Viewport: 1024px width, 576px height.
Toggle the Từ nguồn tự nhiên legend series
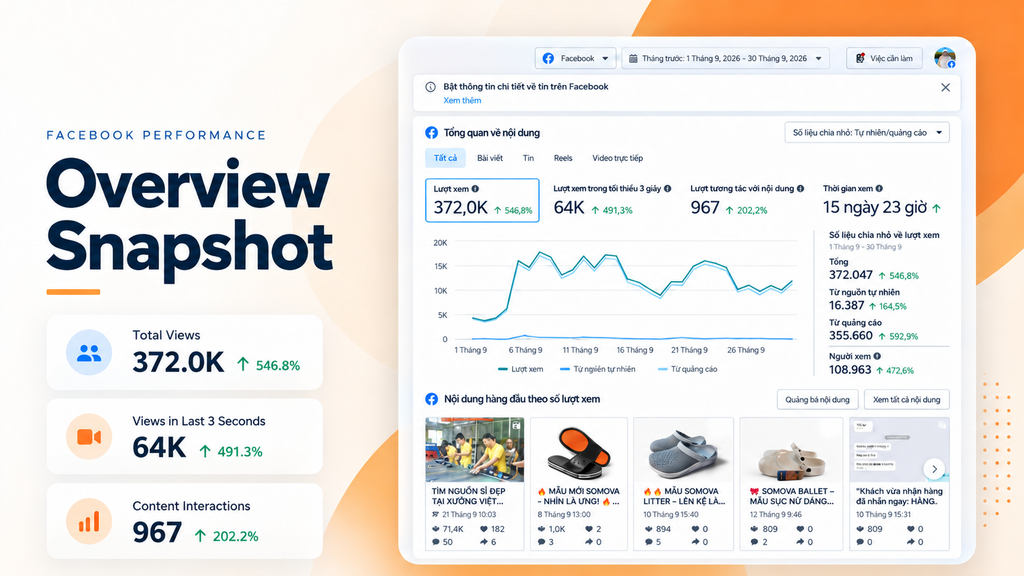click(x=598, y=369)
